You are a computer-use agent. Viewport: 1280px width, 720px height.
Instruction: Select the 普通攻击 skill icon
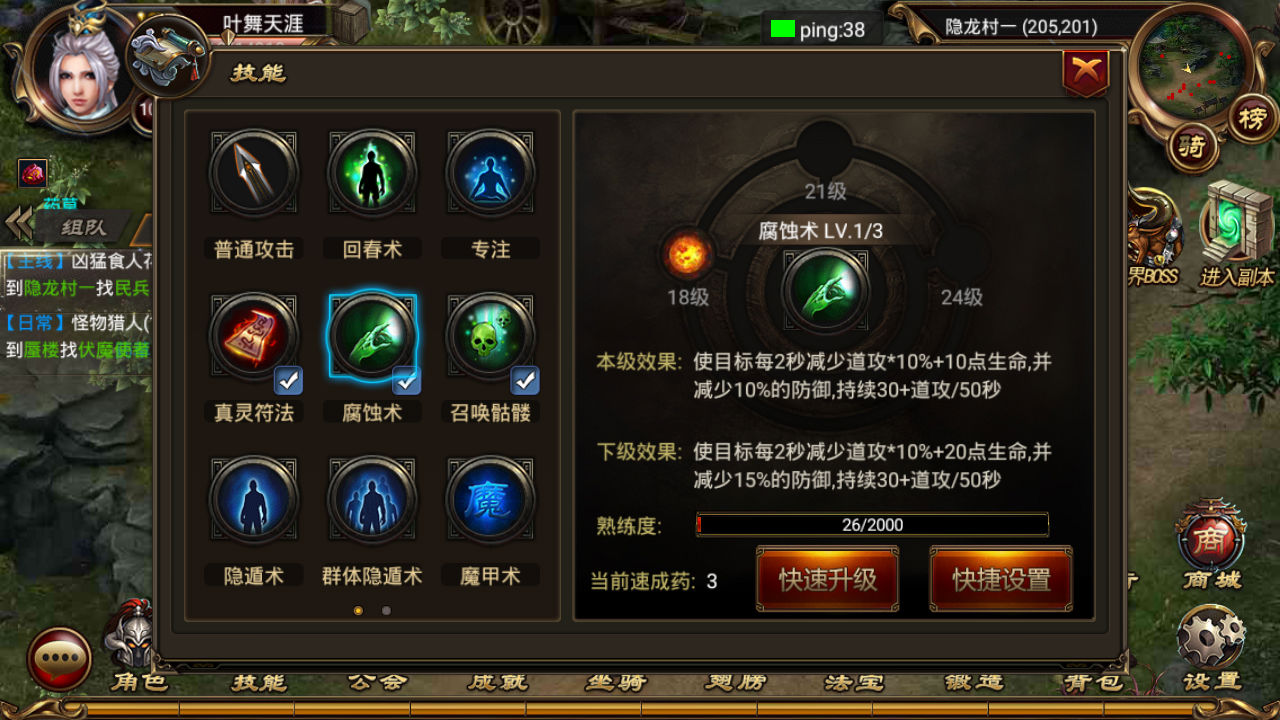point(253,172)
